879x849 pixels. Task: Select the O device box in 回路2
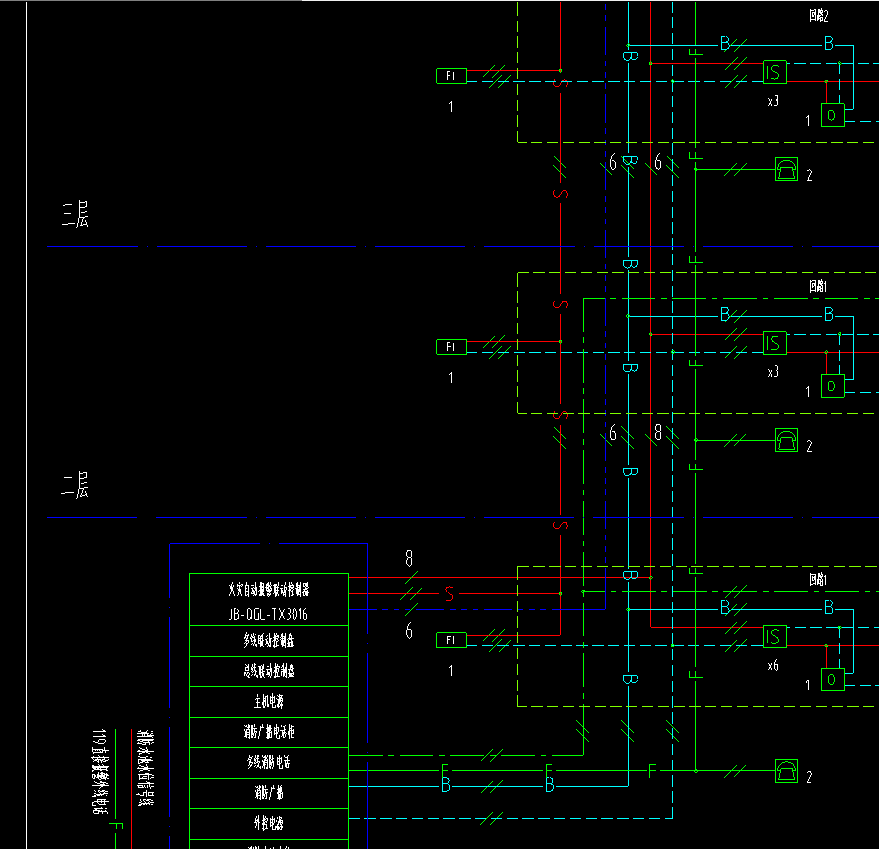832,115
